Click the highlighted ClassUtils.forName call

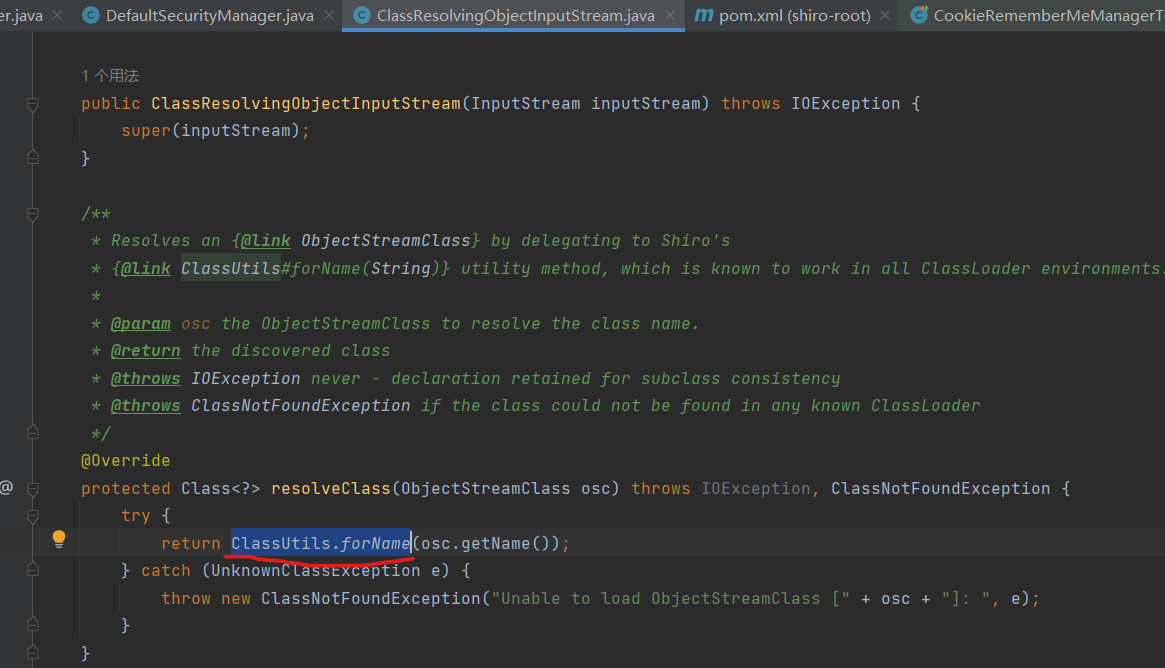(321, 543)
